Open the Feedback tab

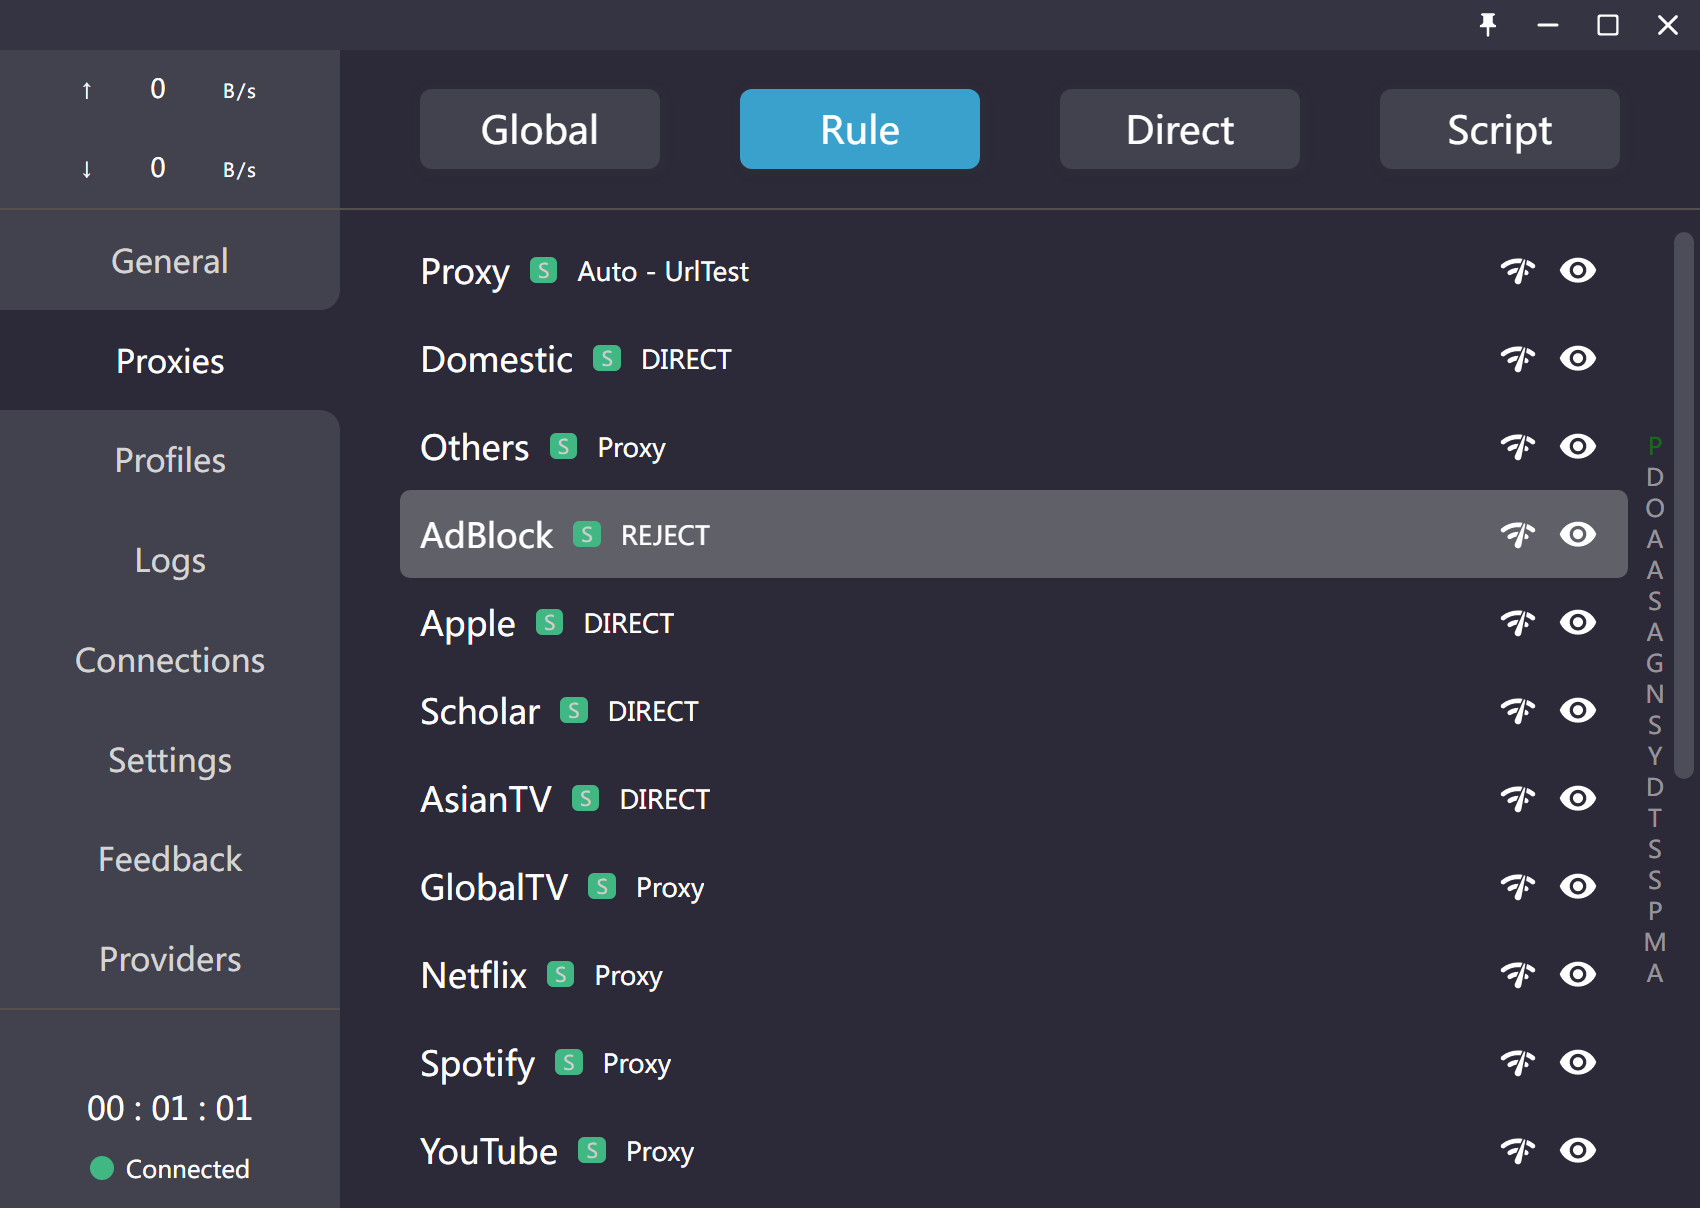[x=170, y=859]
